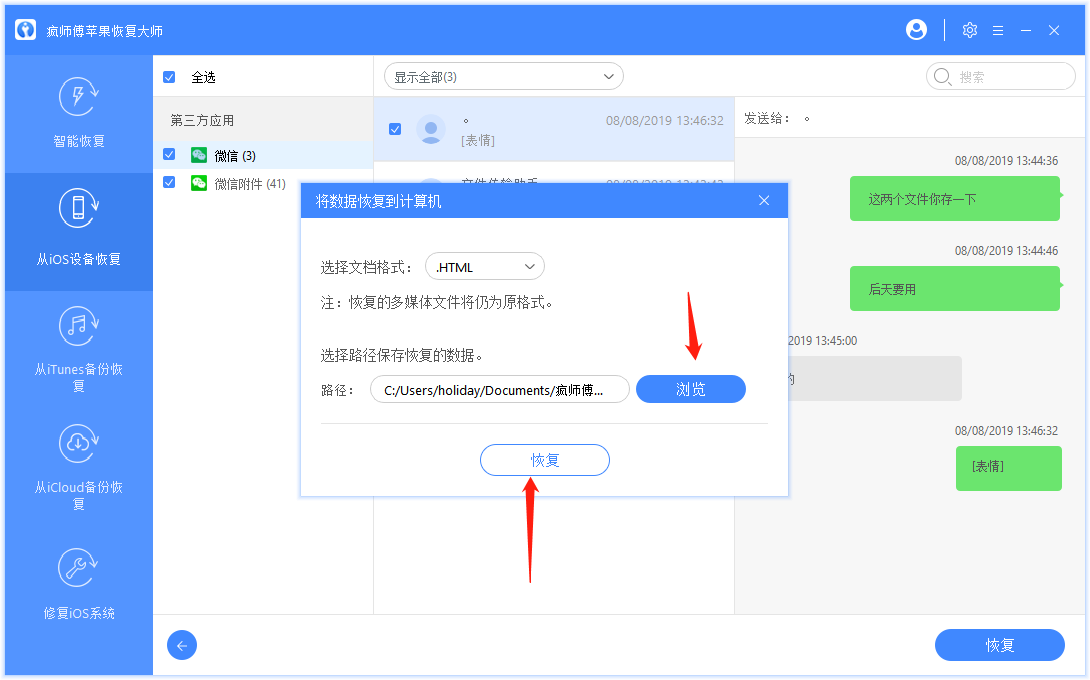Image resolution: width=1090 pixels, height=680 pixels.
Task: Toggle the checkbox on the [表情] message
Action: tap(395, 128)
